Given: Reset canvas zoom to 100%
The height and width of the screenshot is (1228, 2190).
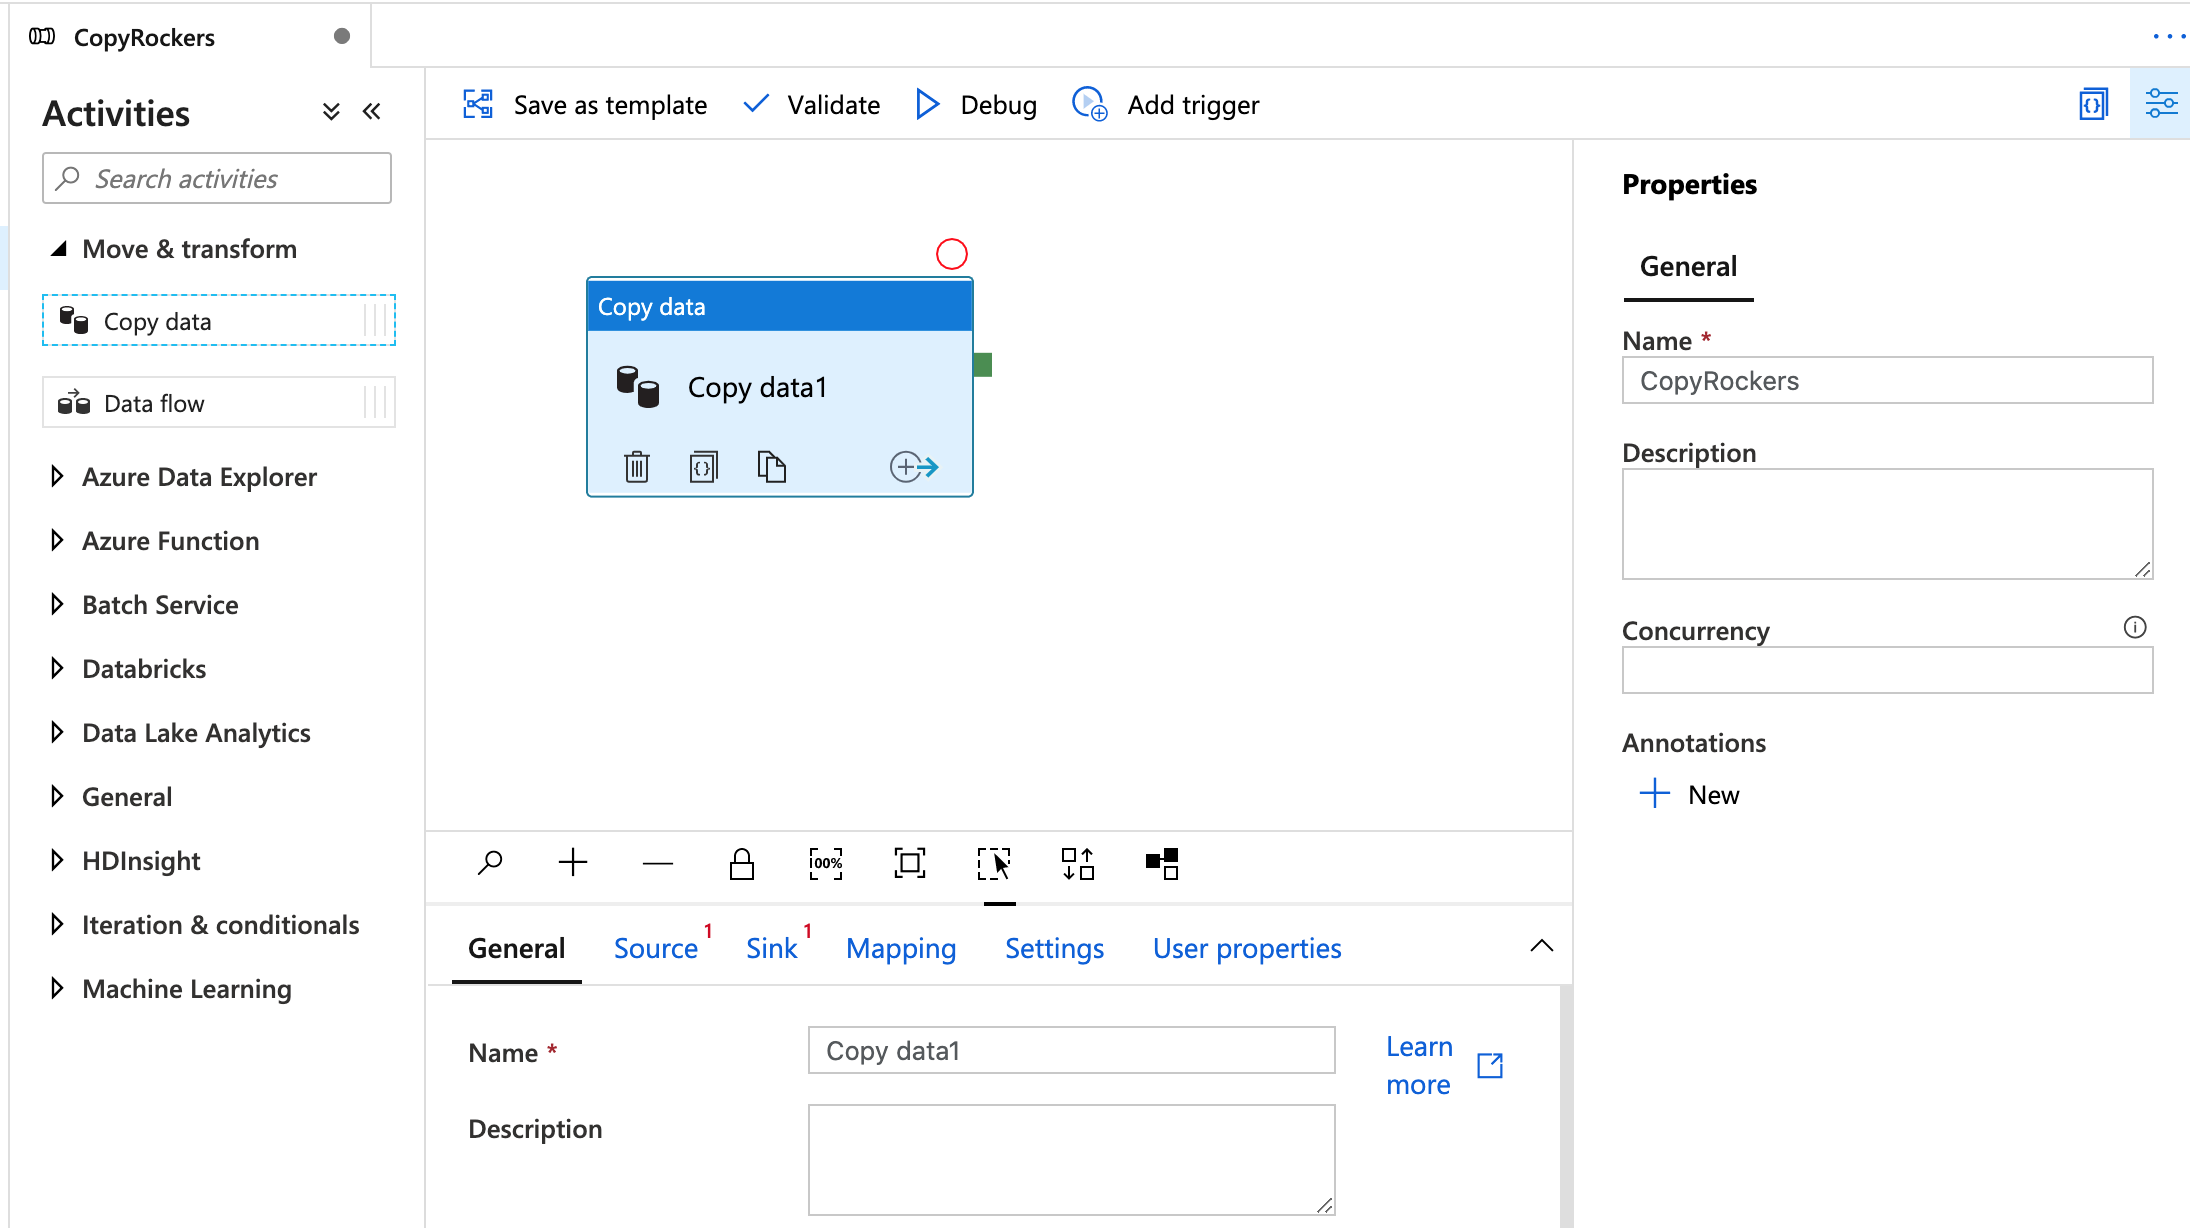Looking at the screenshot, I should [825, 862].
